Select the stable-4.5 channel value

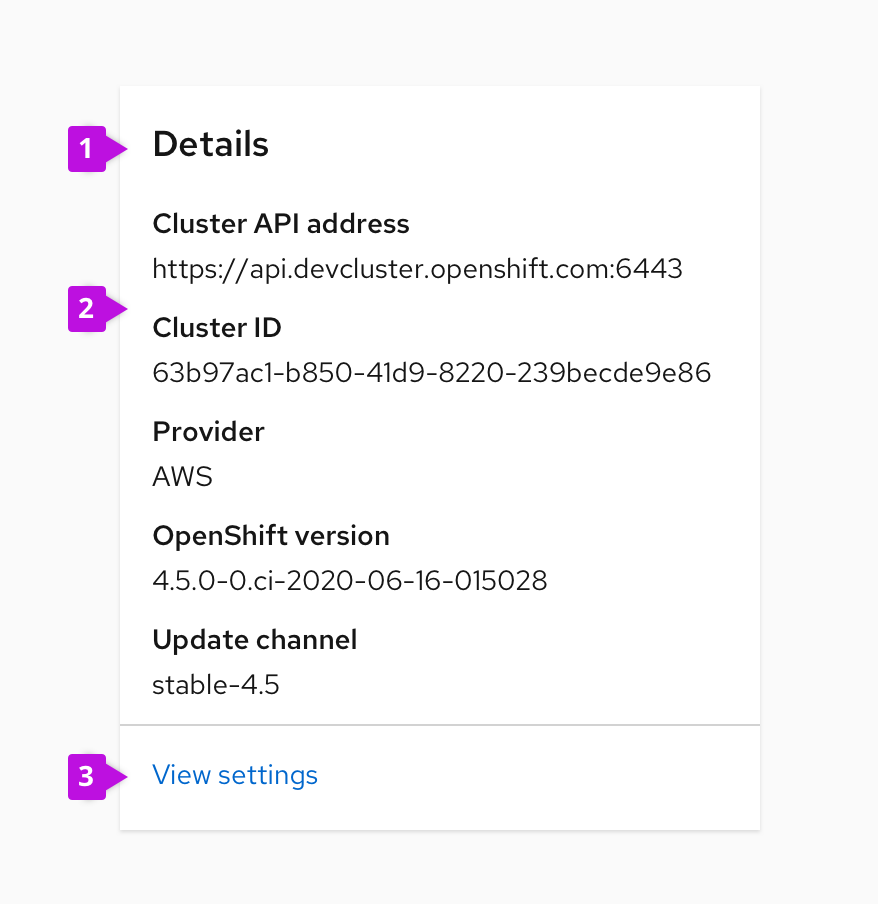pyautogui.click(x=216, y=685)
